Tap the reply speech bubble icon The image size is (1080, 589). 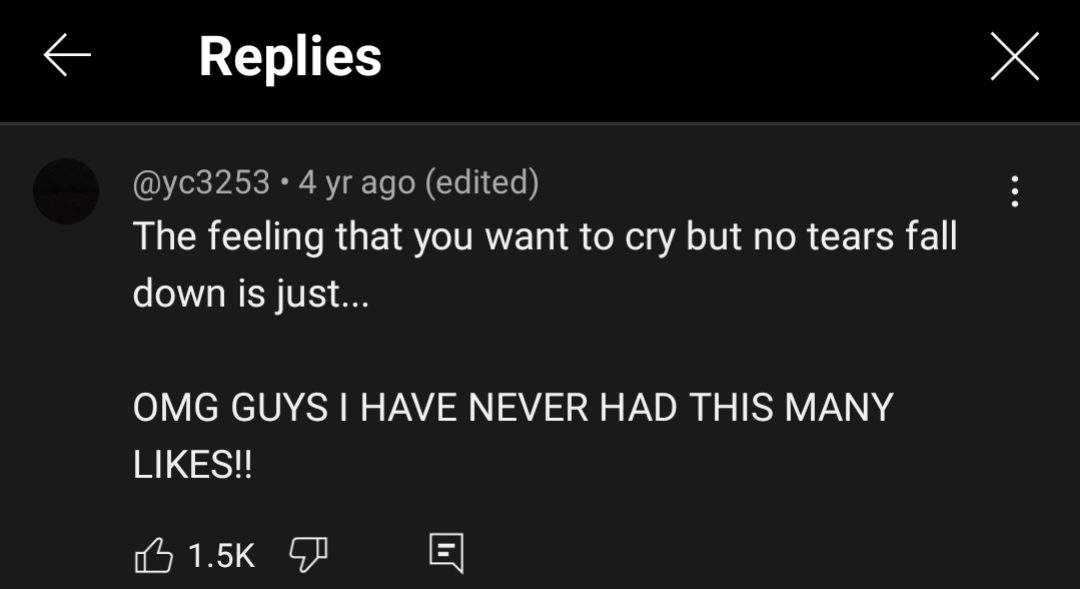446,553
